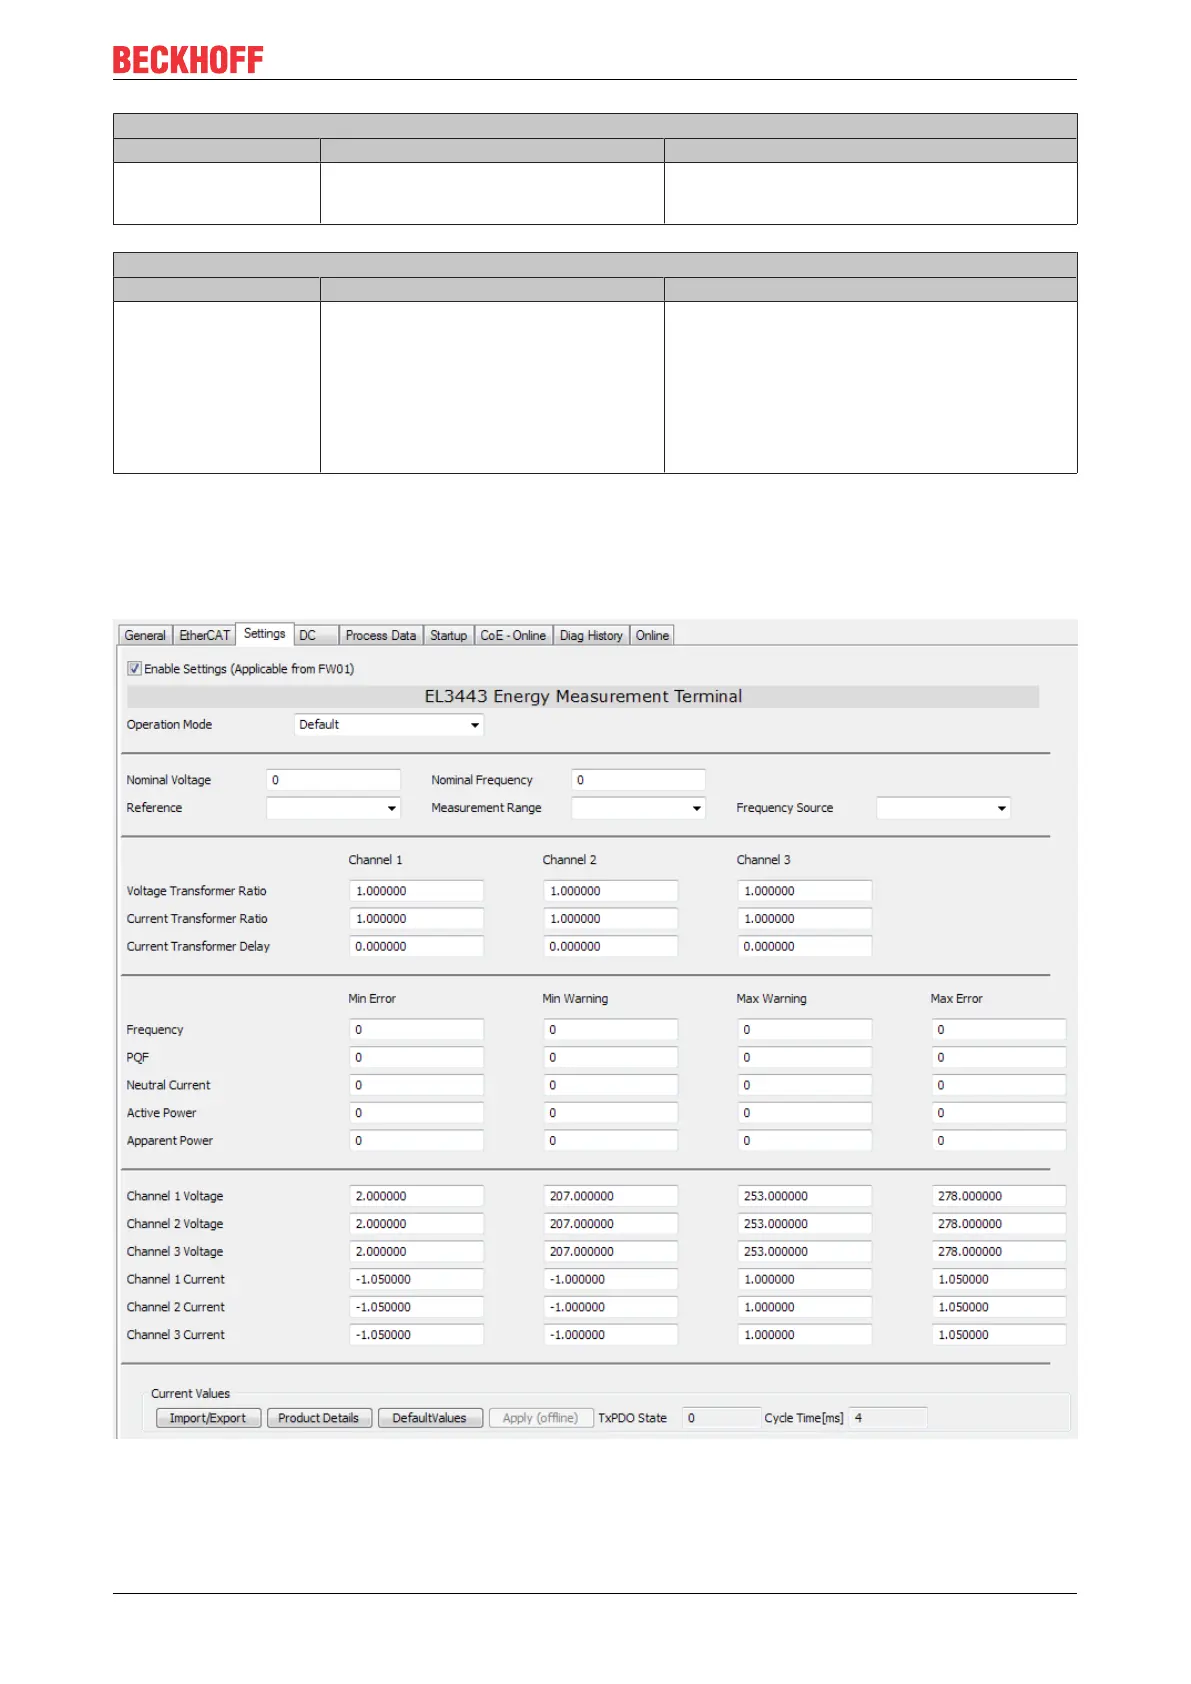The height and width of the screenshot is (1684, 1191).
Task: Click Neutral Current Min Warning field
Action: [611, 1085]
